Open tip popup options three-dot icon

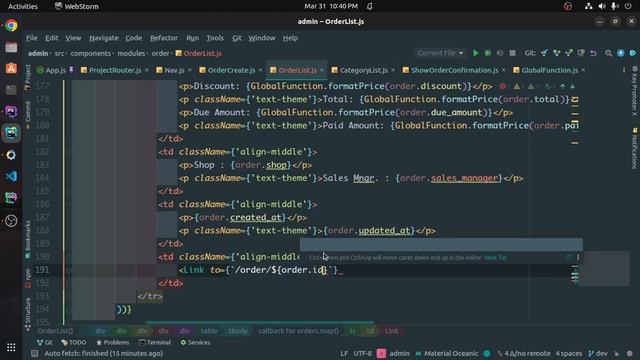(578, 257)
